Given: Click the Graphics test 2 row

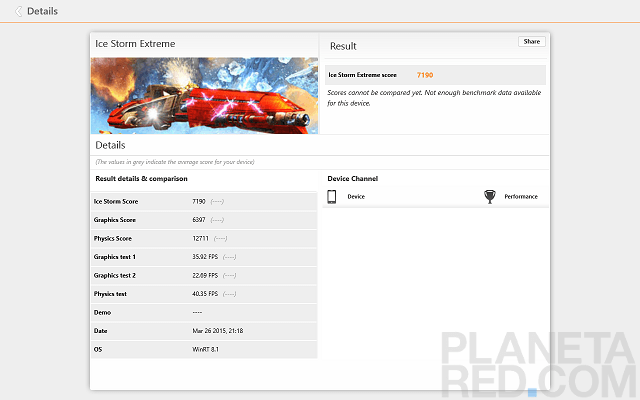Looking at the screenshot, I should [x=204, y=275].
